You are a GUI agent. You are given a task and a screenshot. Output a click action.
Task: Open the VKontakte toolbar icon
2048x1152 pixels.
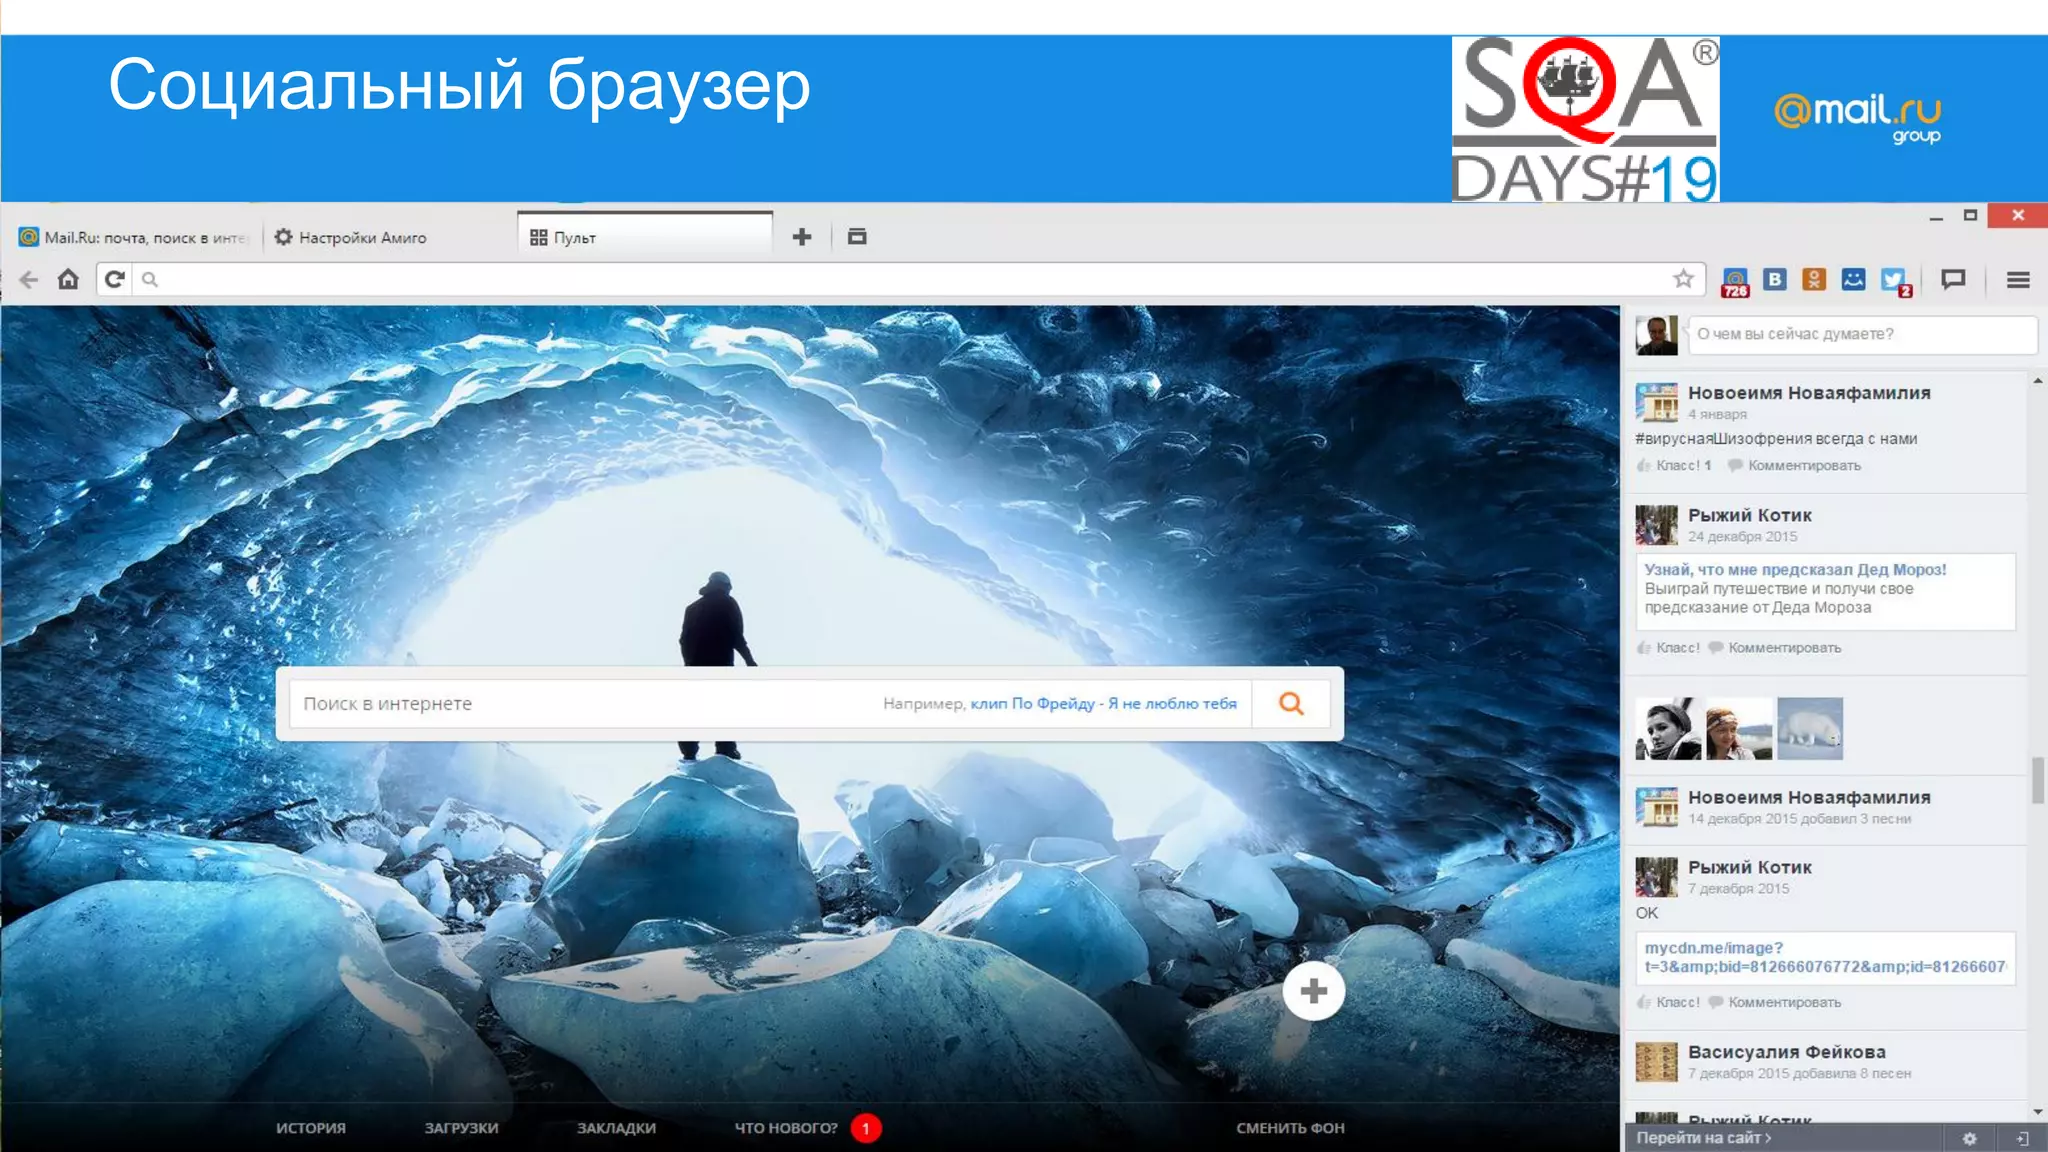tap(1775, 280)
